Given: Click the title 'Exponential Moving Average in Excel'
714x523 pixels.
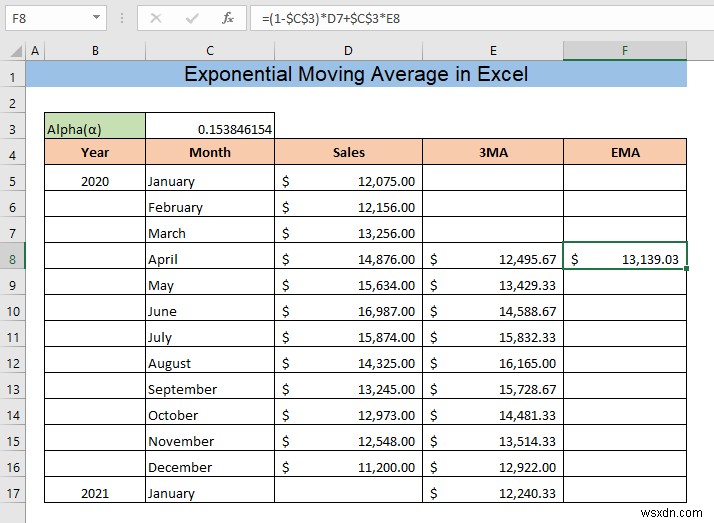Looking at the screenshot, I should click(356, 74).
